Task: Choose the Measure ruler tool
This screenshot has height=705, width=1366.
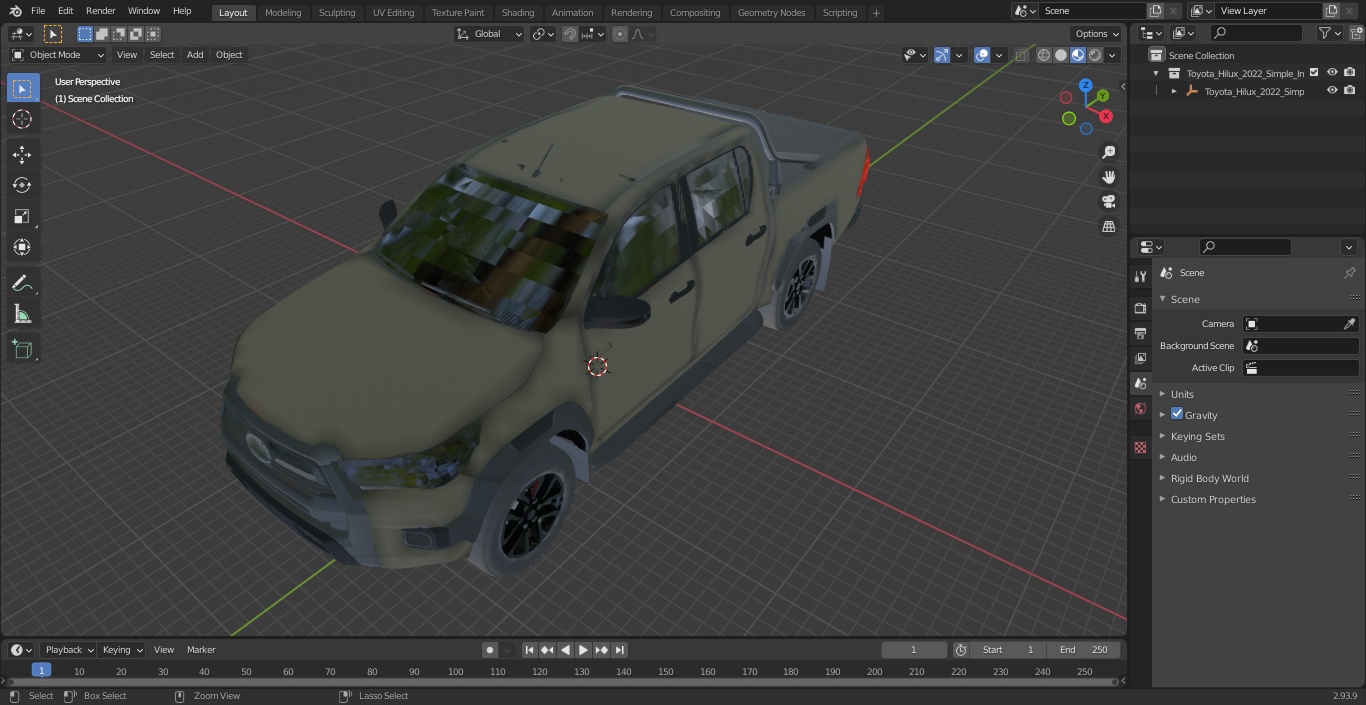Action: coord(22,315)
